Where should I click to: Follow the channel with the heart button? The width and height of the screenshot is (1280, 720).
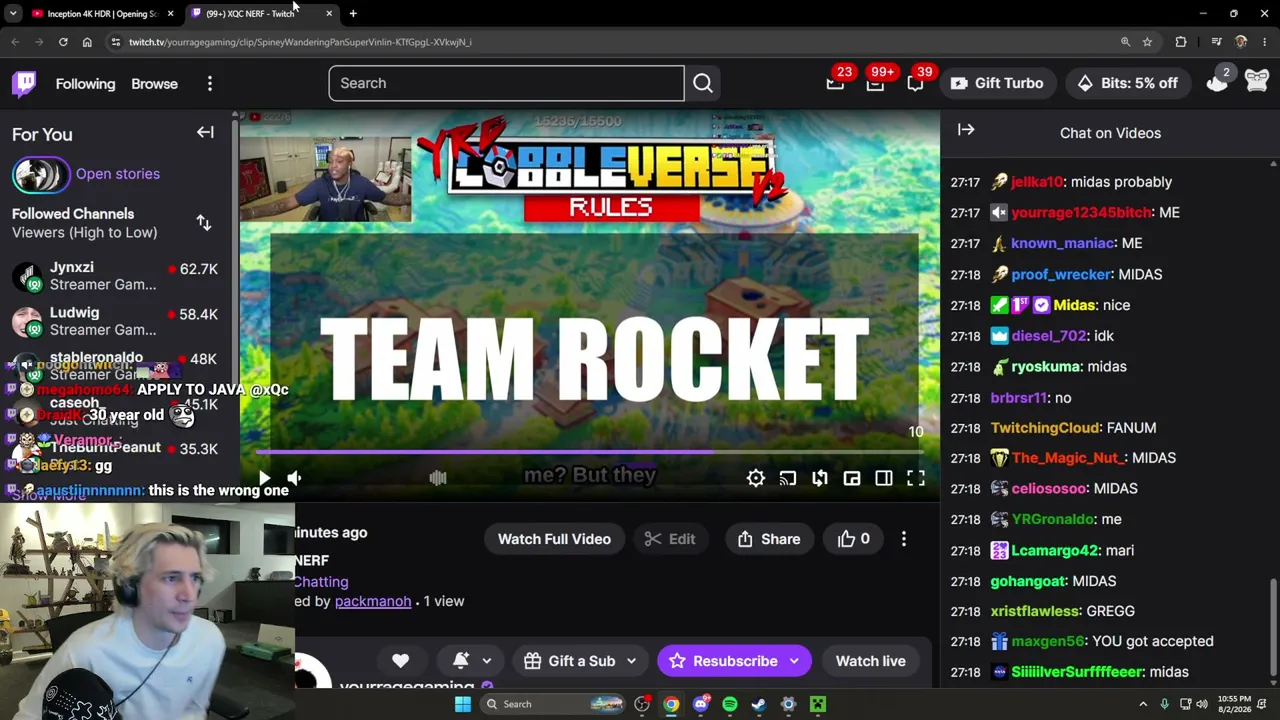[x=400, y=661]
